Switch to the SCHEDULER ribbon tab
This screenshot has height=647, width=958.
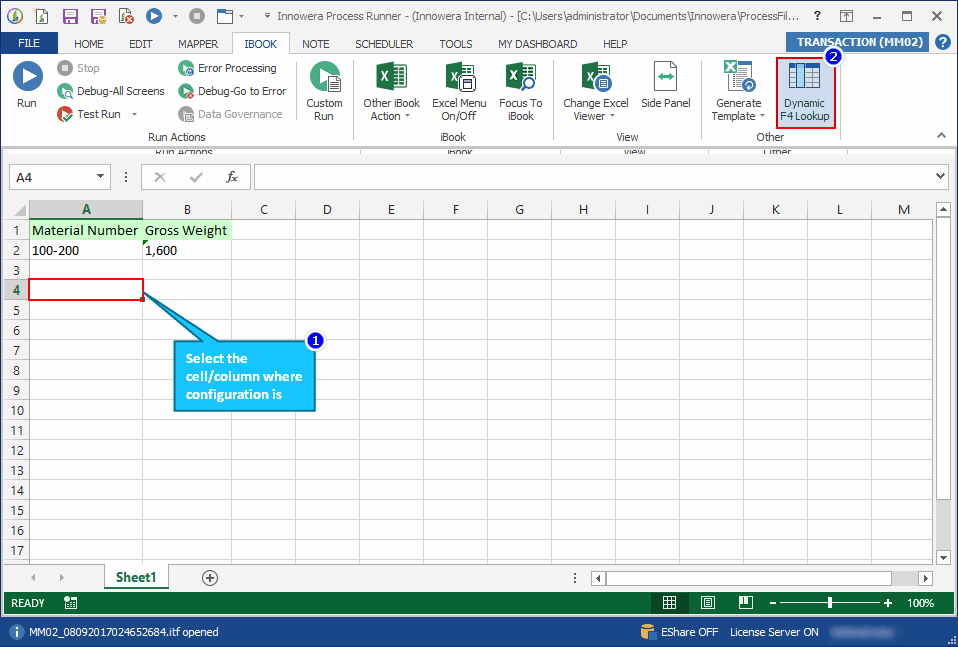(x=383, y=43)
